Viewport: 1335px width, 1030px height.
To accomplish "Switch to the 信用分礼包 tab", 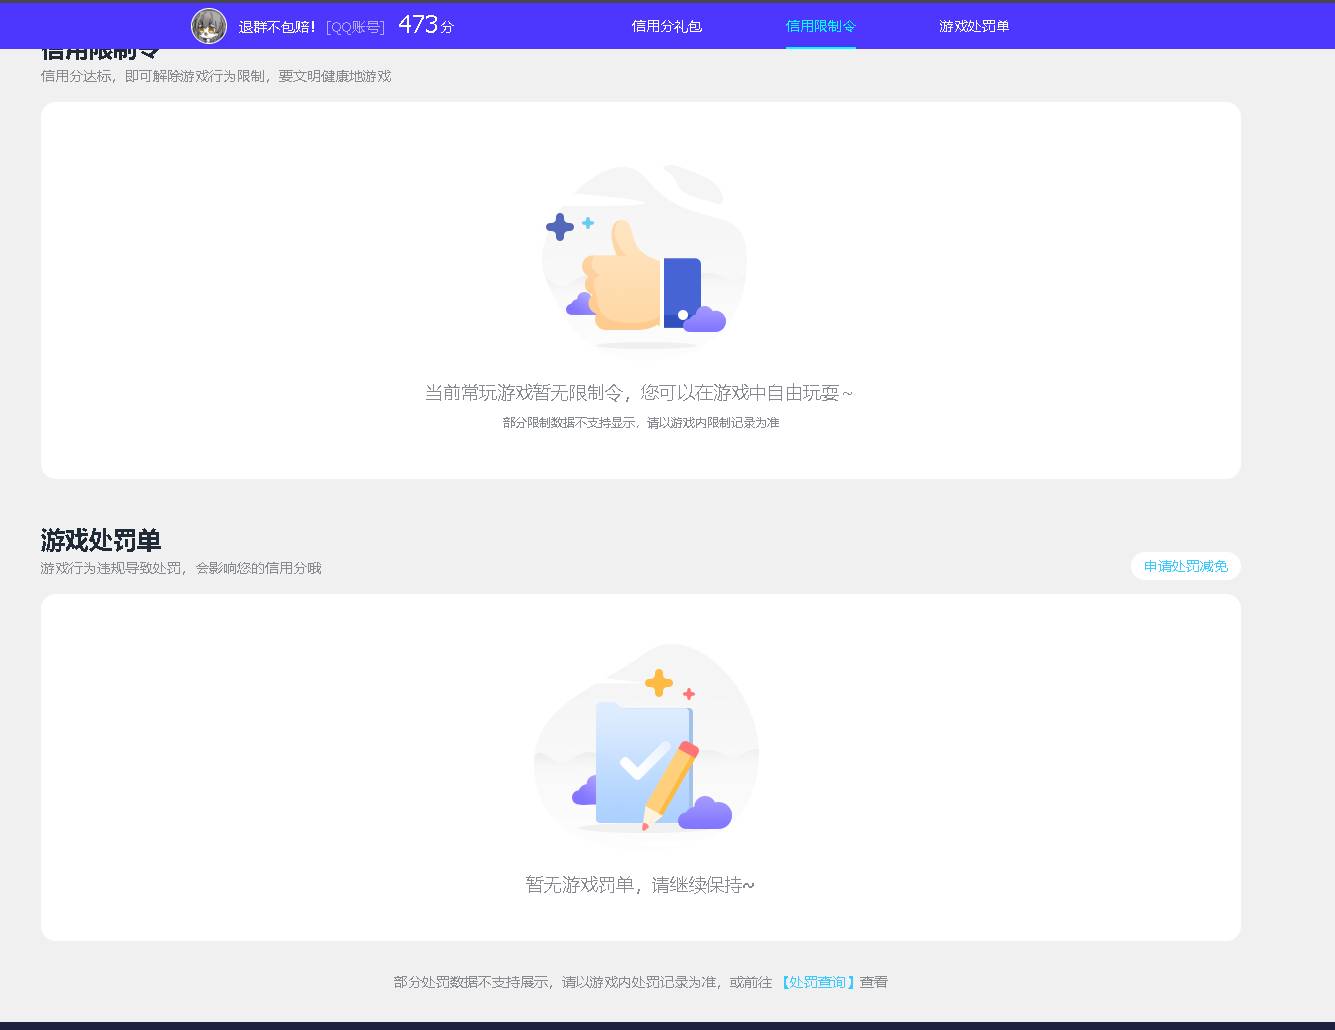I will (x=667, y=26).
